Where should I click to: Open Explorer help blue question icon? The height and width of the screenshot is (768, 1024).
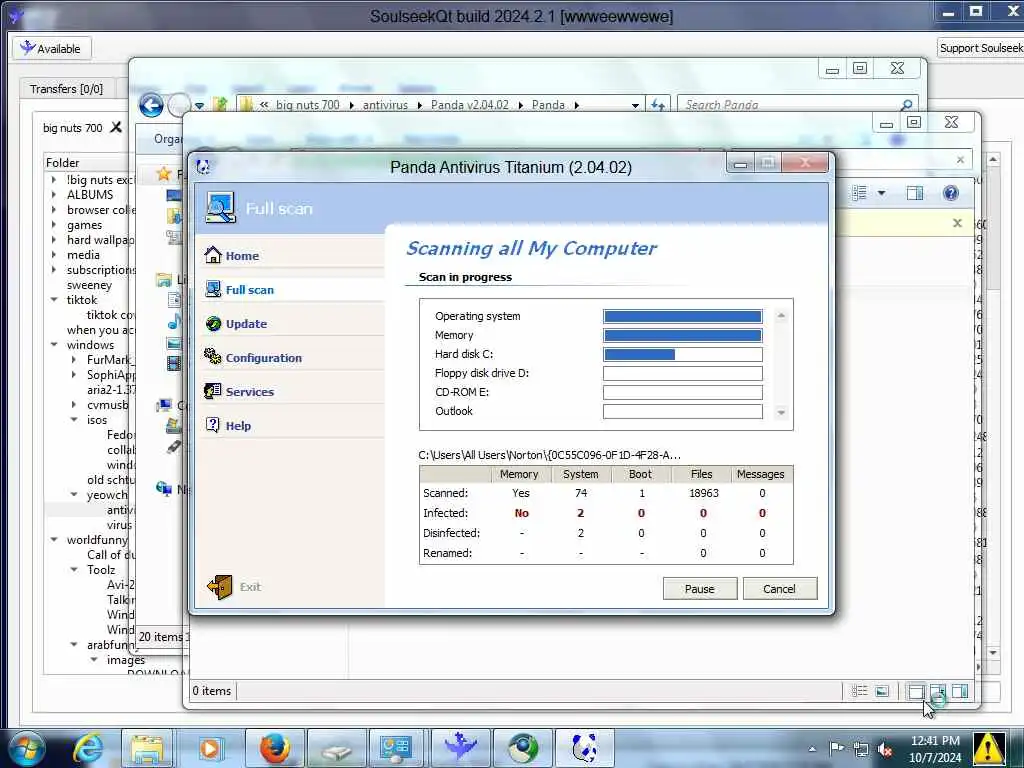[951, 193]
